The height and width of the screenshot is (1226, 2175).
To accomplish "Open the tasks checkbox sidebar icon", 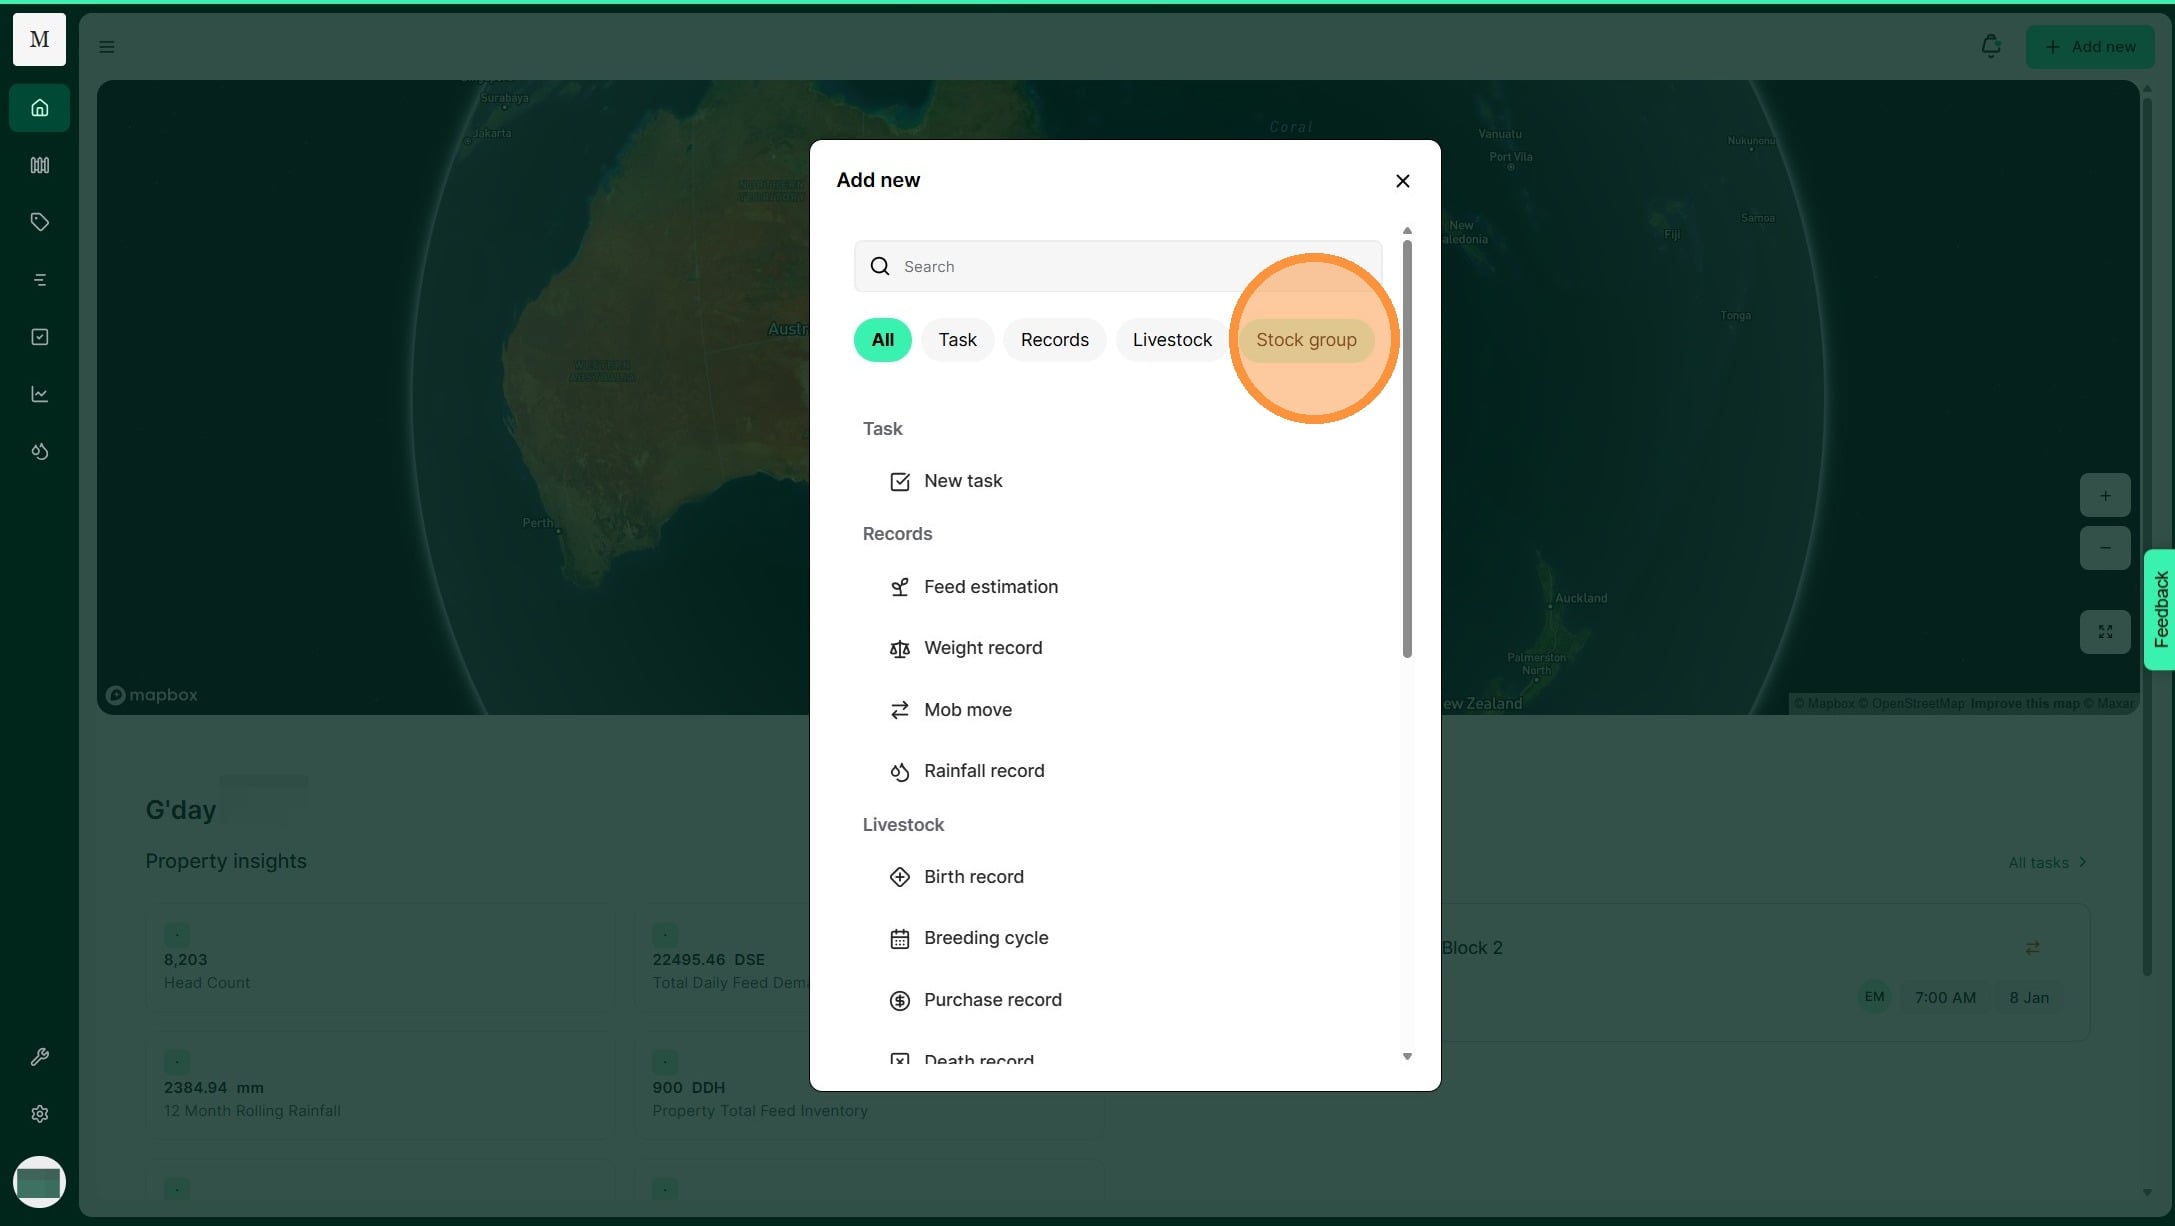I will coord(39,337).
